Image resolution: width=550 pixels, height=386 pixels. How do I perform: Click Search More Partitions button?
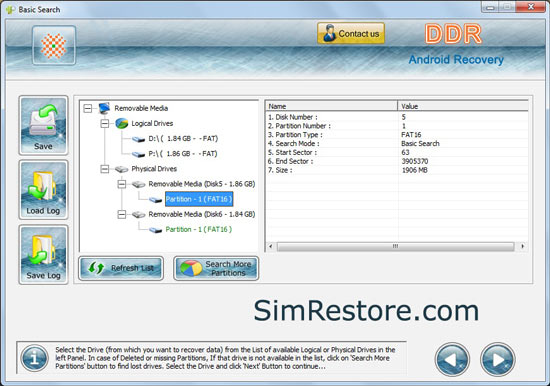click(216, 268)
